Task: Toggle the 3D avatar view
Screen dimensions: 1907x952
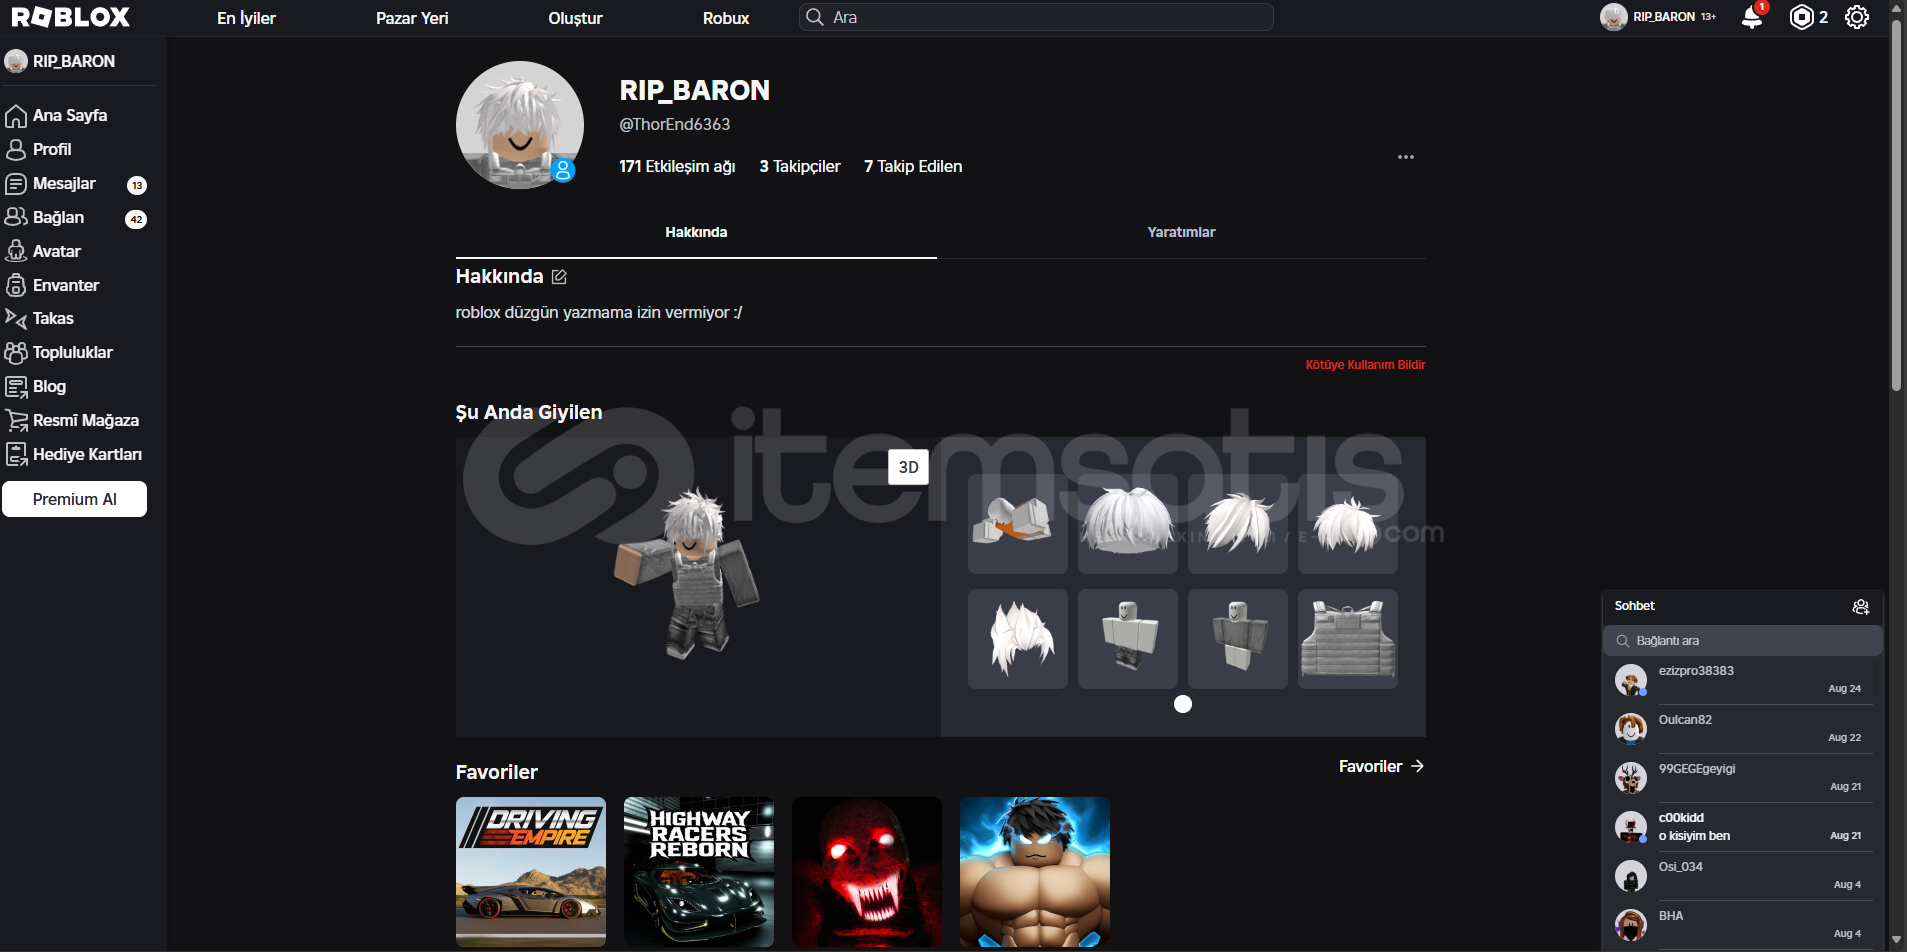Action: tap(908, 467)
